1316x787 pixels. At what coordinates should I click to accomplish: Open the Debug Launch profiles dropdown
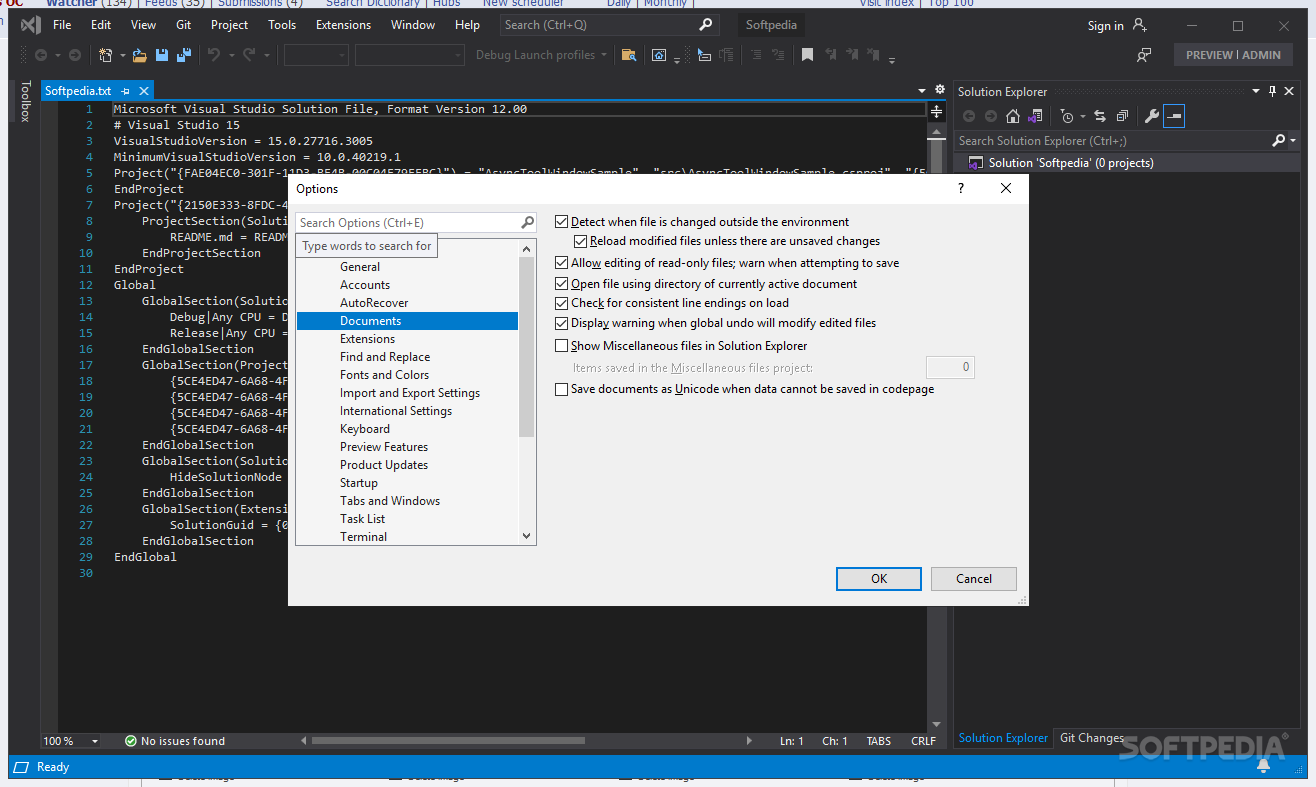pyautogui.click(x=541, y=55)
